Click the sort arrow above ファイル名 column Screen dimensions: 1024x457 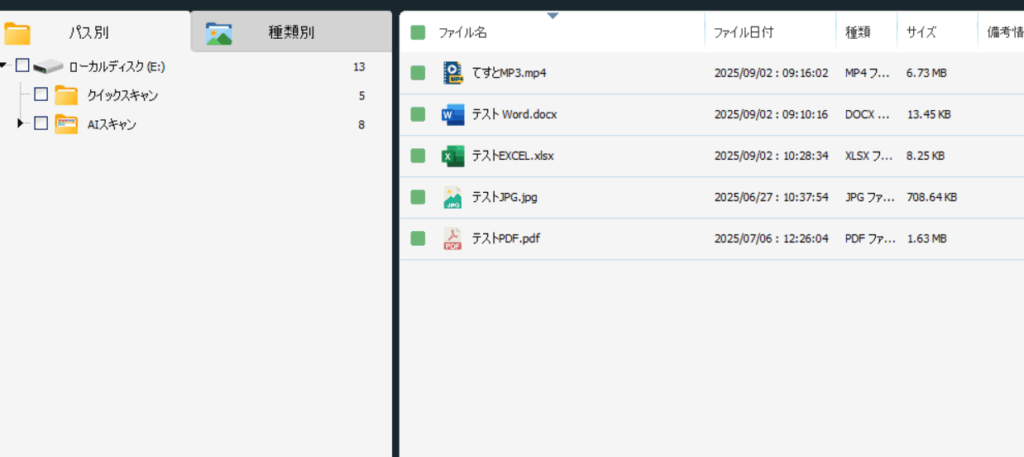click(553, 15)
